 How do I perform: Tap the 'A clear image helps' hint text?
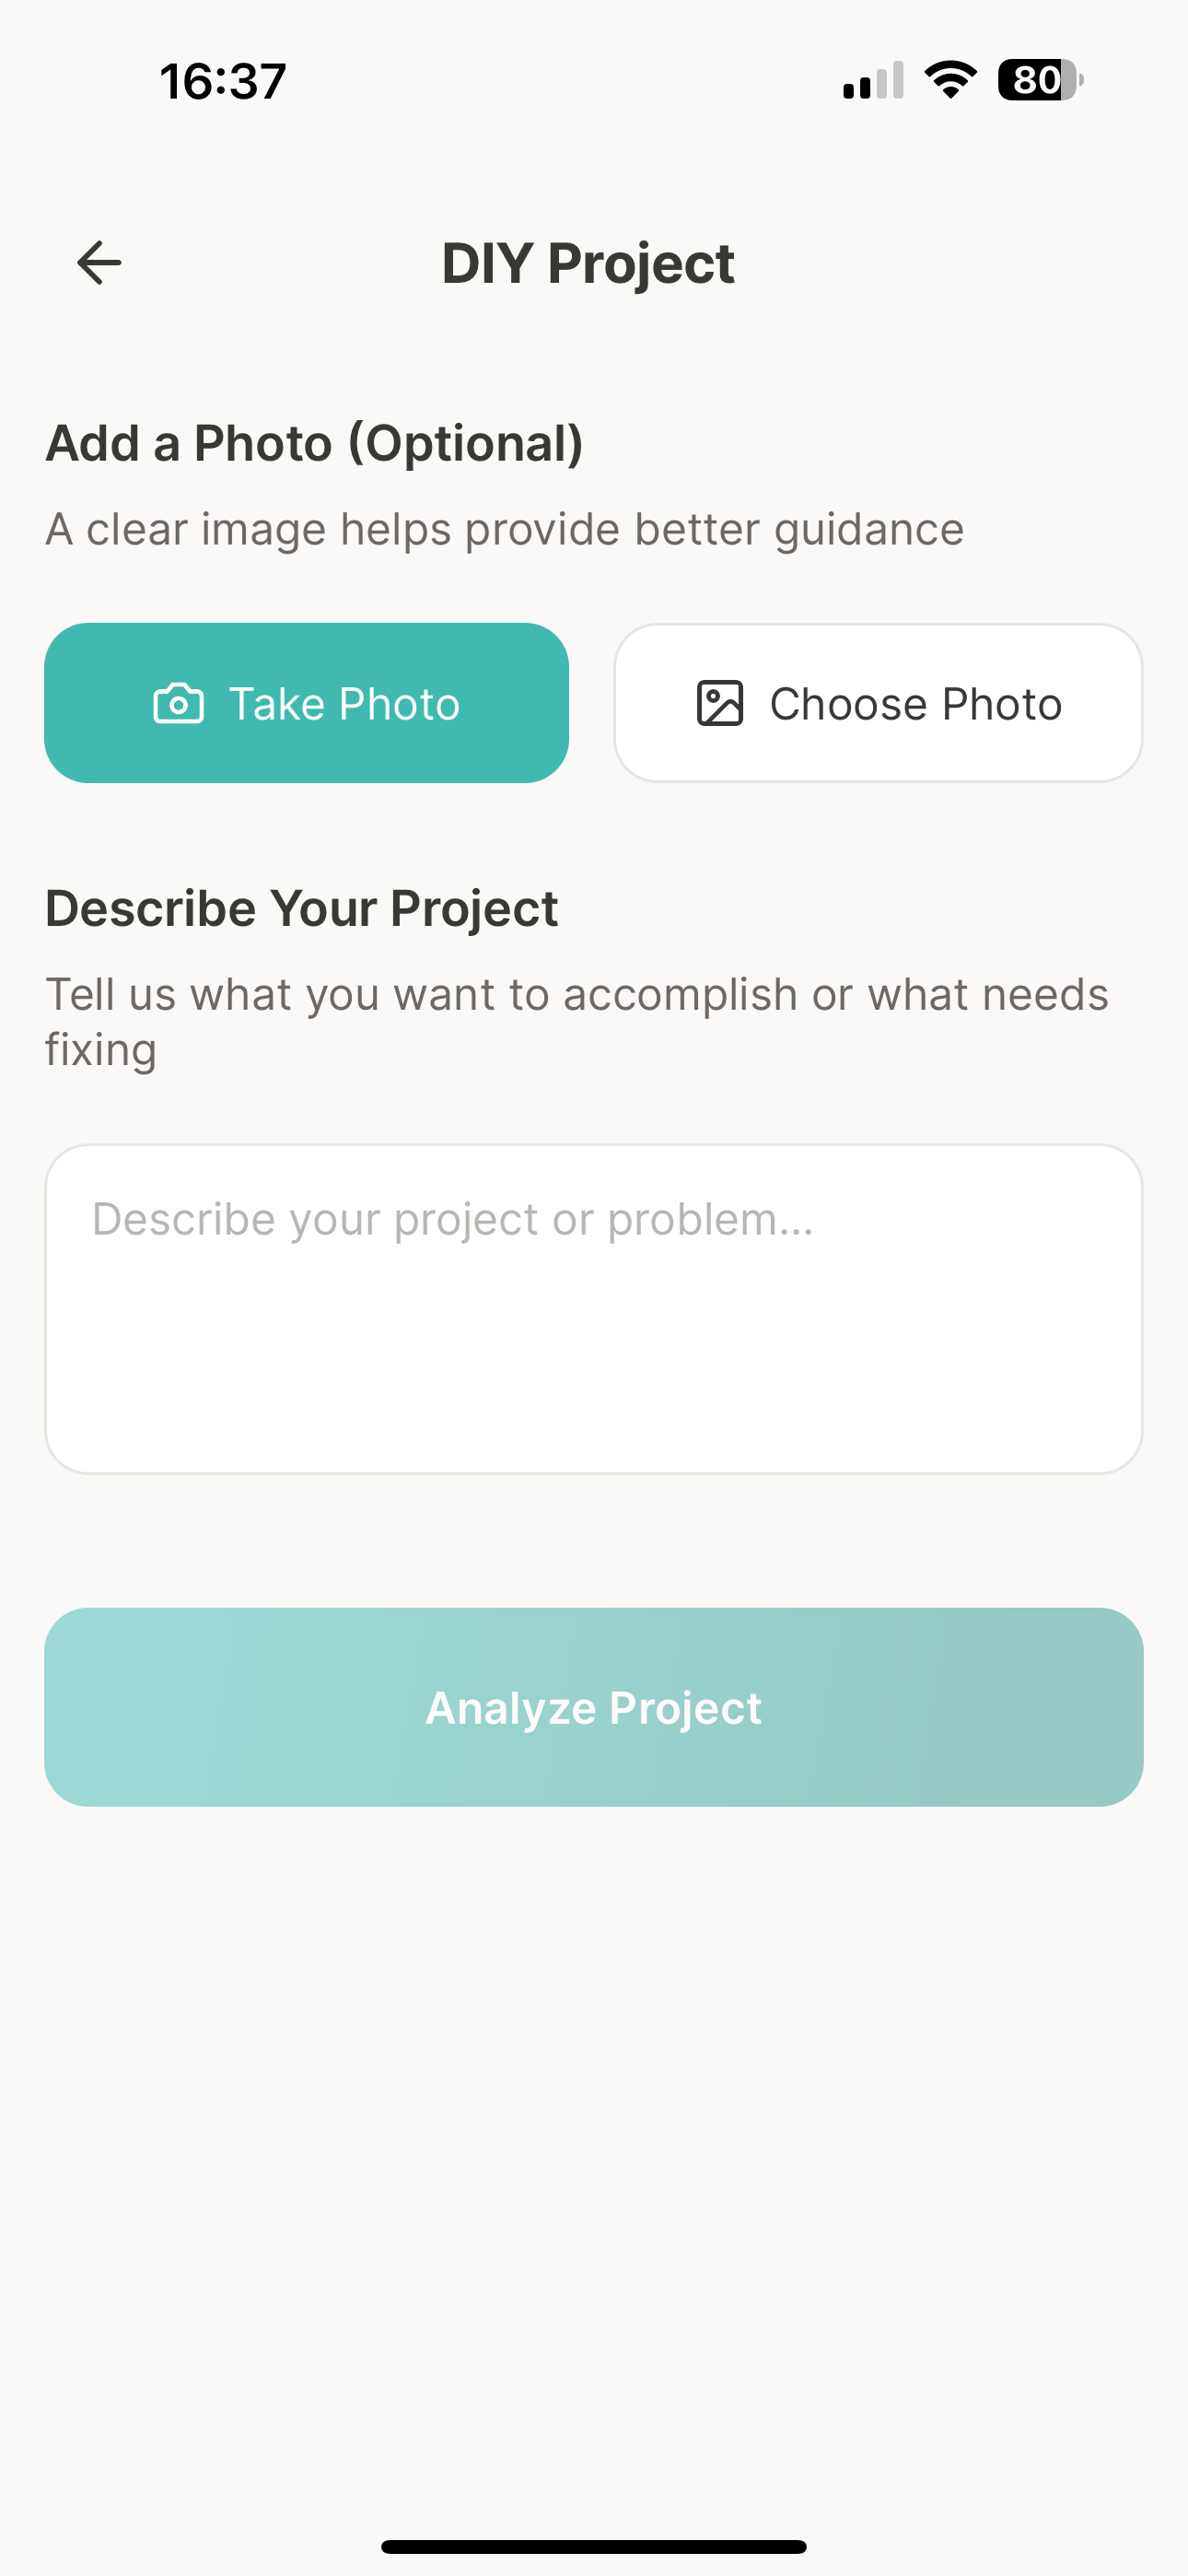click(505, 529)
